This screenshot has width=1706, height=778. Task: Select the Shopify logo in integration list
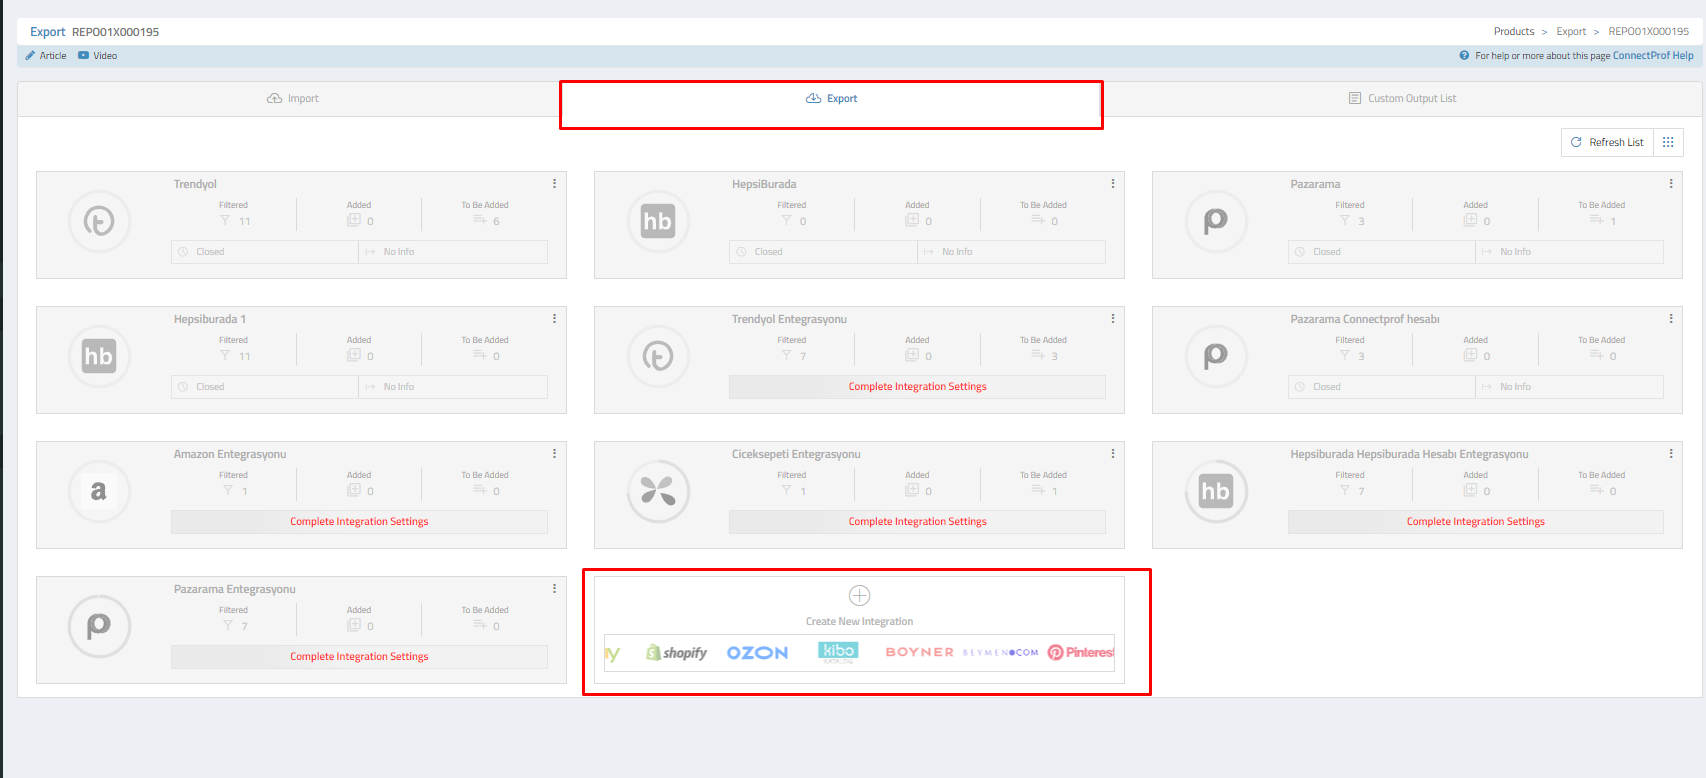point(677,653)
